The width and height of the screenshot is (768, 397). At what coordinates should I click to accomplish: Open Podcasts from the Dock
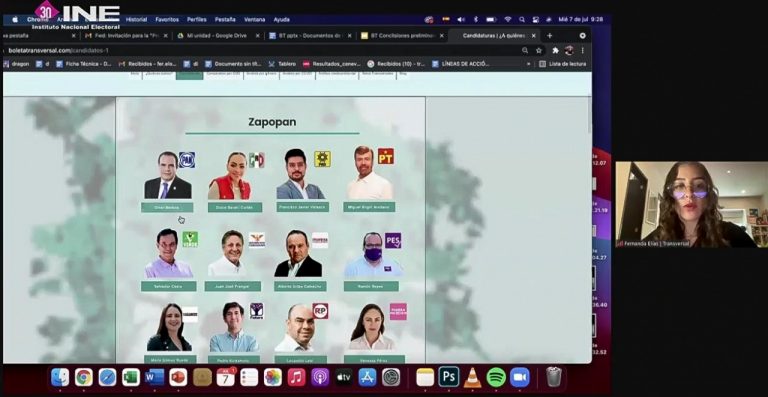click(x=320, y=377)
